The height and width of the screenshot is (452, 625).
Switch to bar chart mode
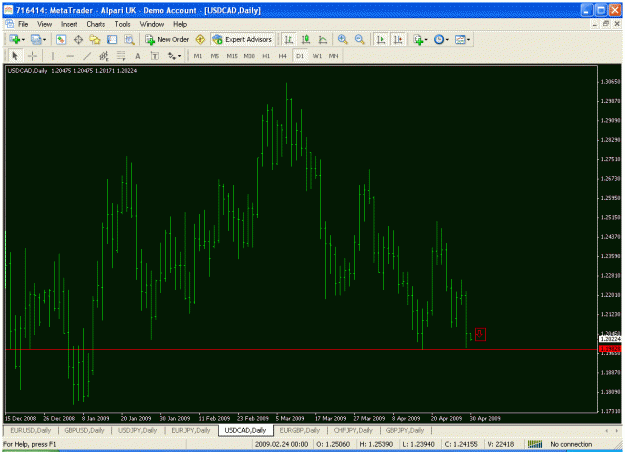click(x=289, y=39)
